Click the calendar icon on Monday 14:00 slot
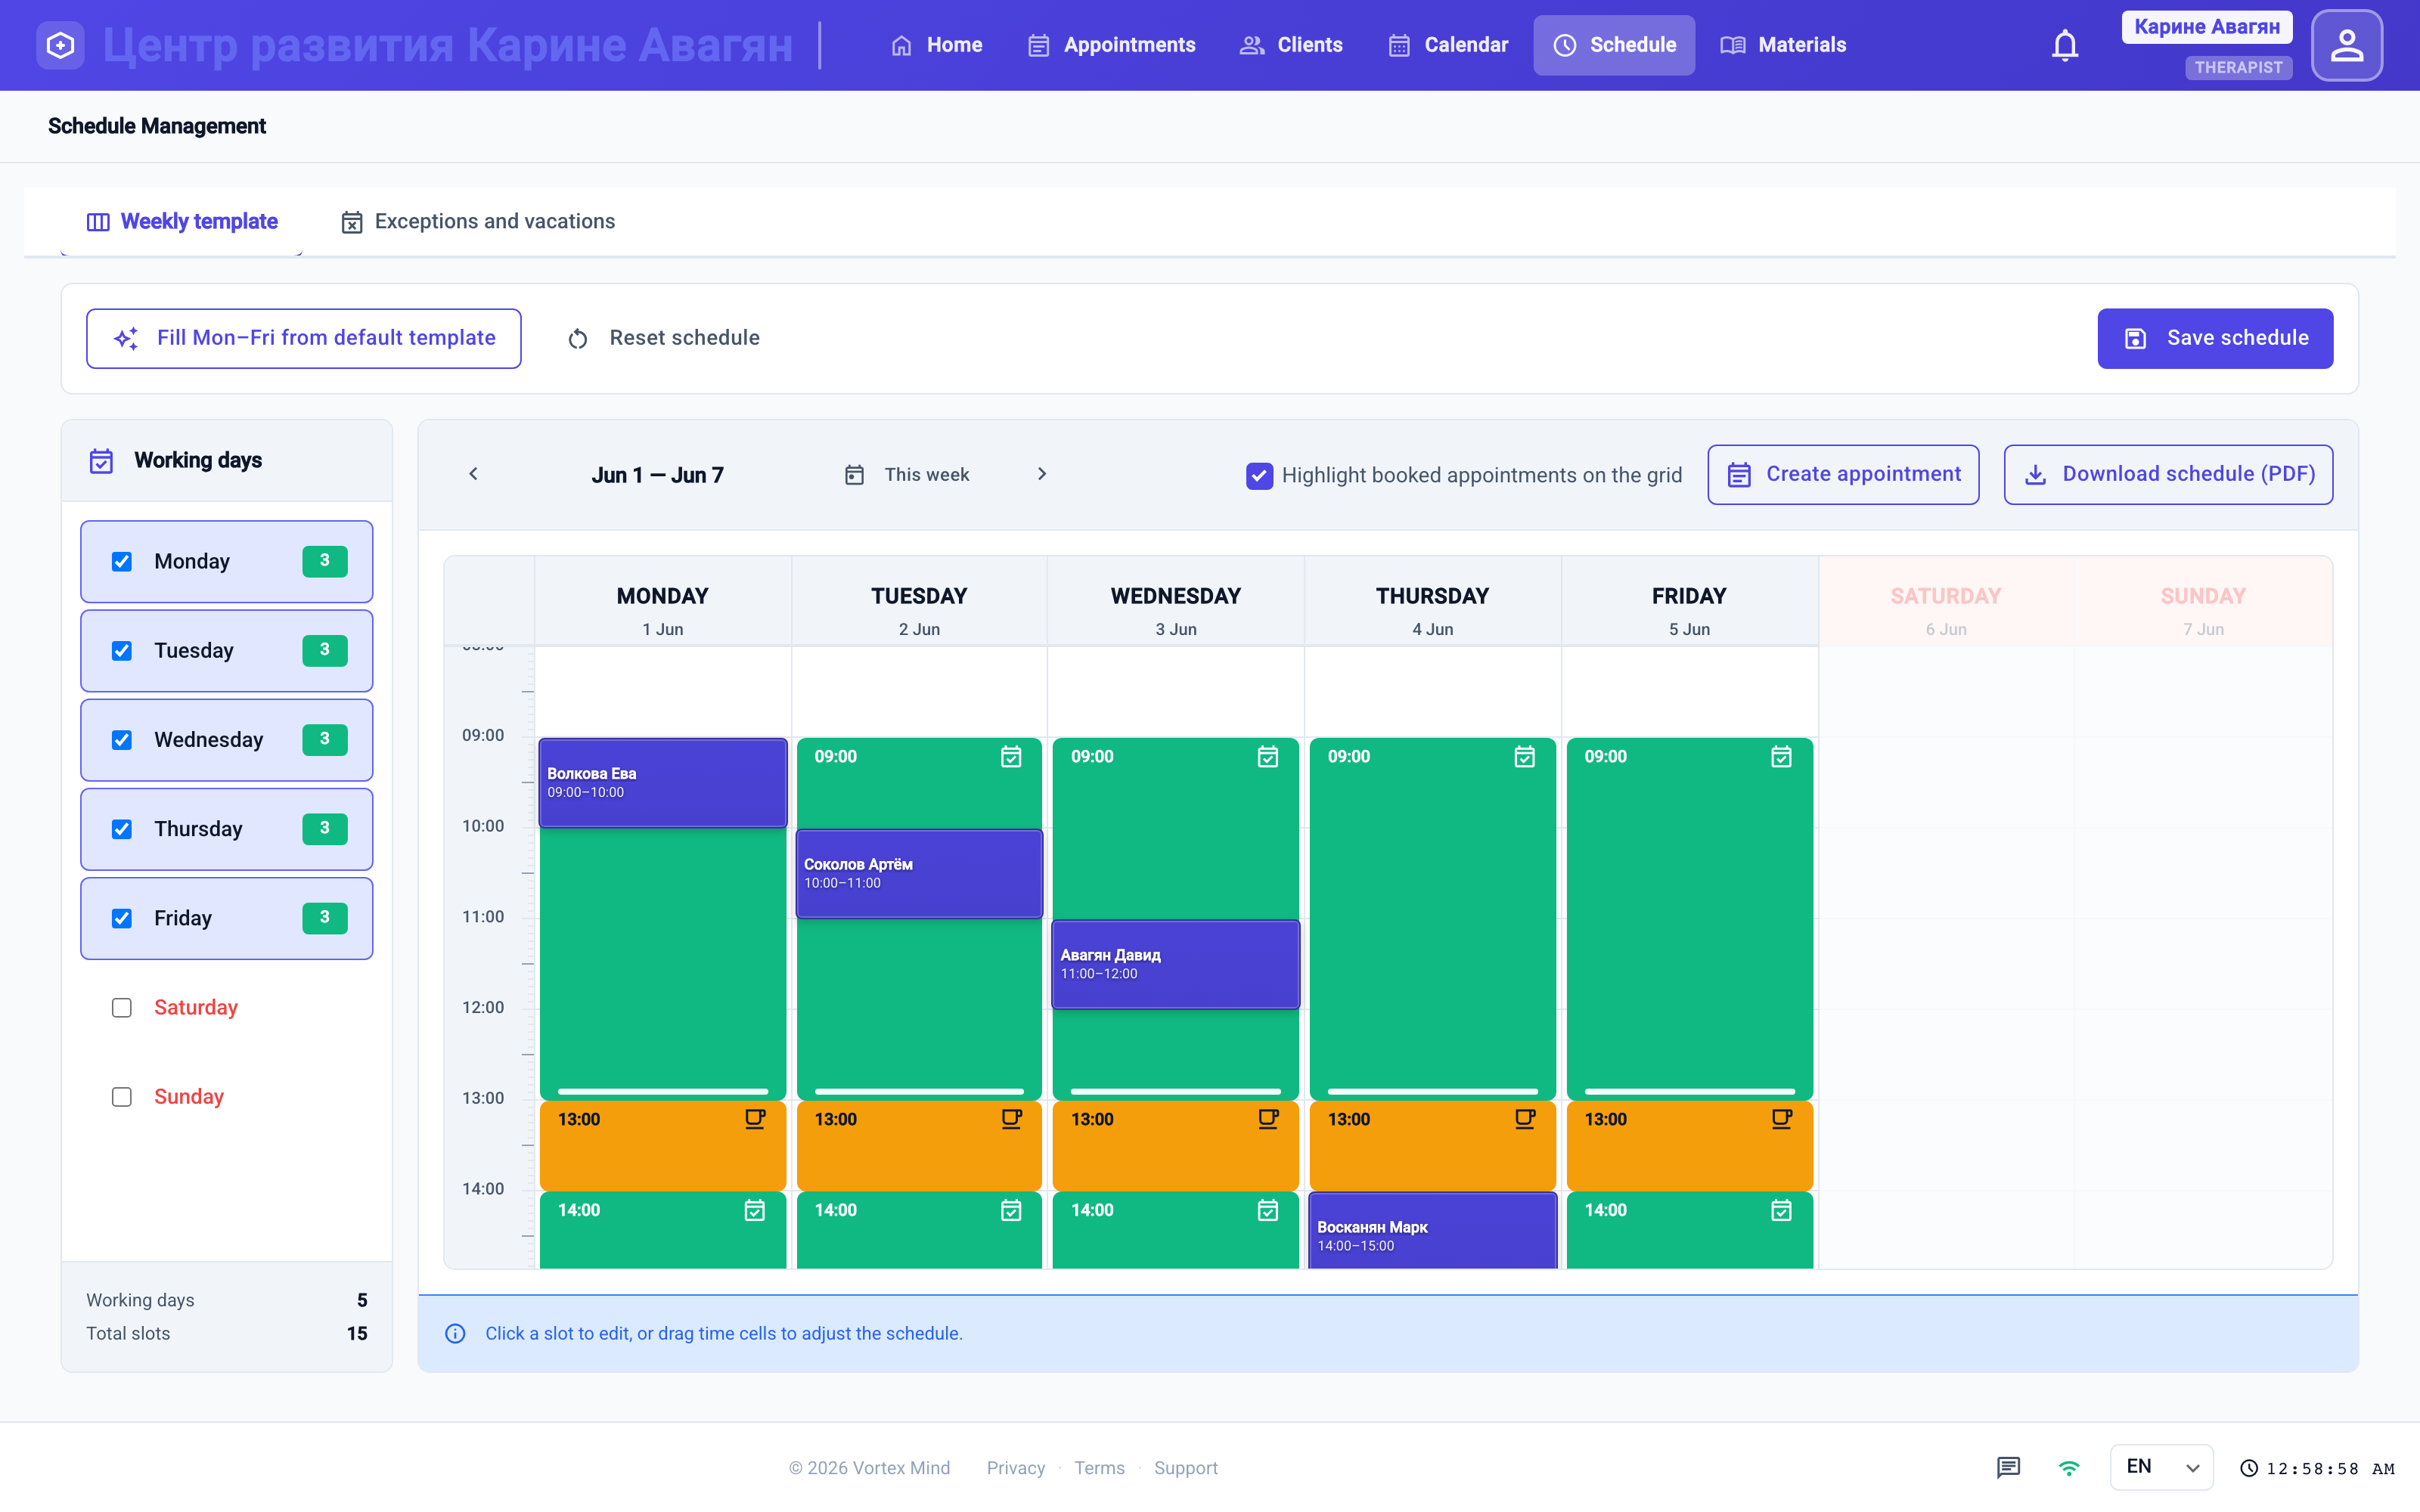2420x1512 pixels. click(755, 1210)
